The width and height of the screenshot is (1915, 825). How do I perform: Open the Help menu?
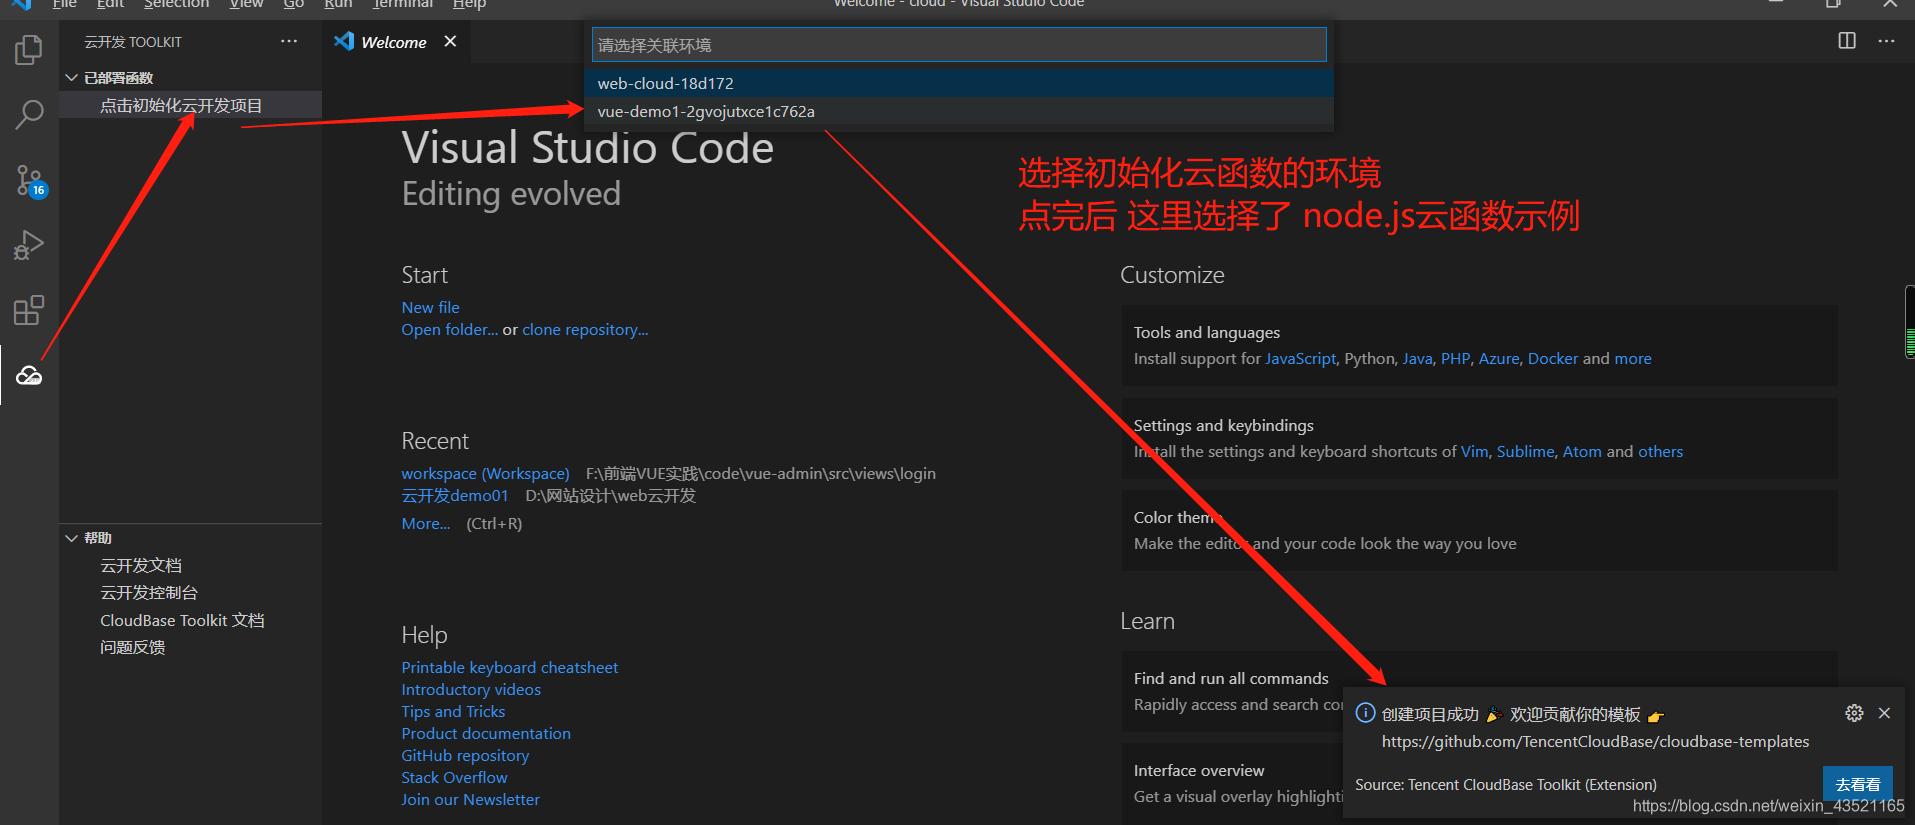point(469,4)
